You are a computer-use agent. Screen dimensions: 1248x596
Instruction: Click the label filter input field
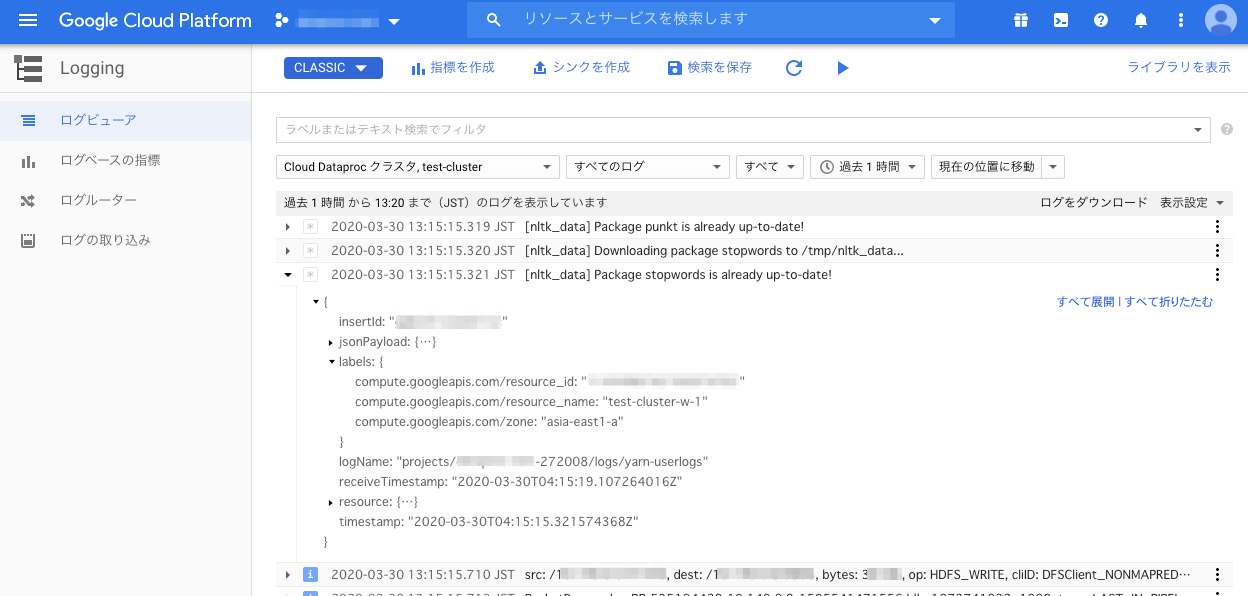700,129
